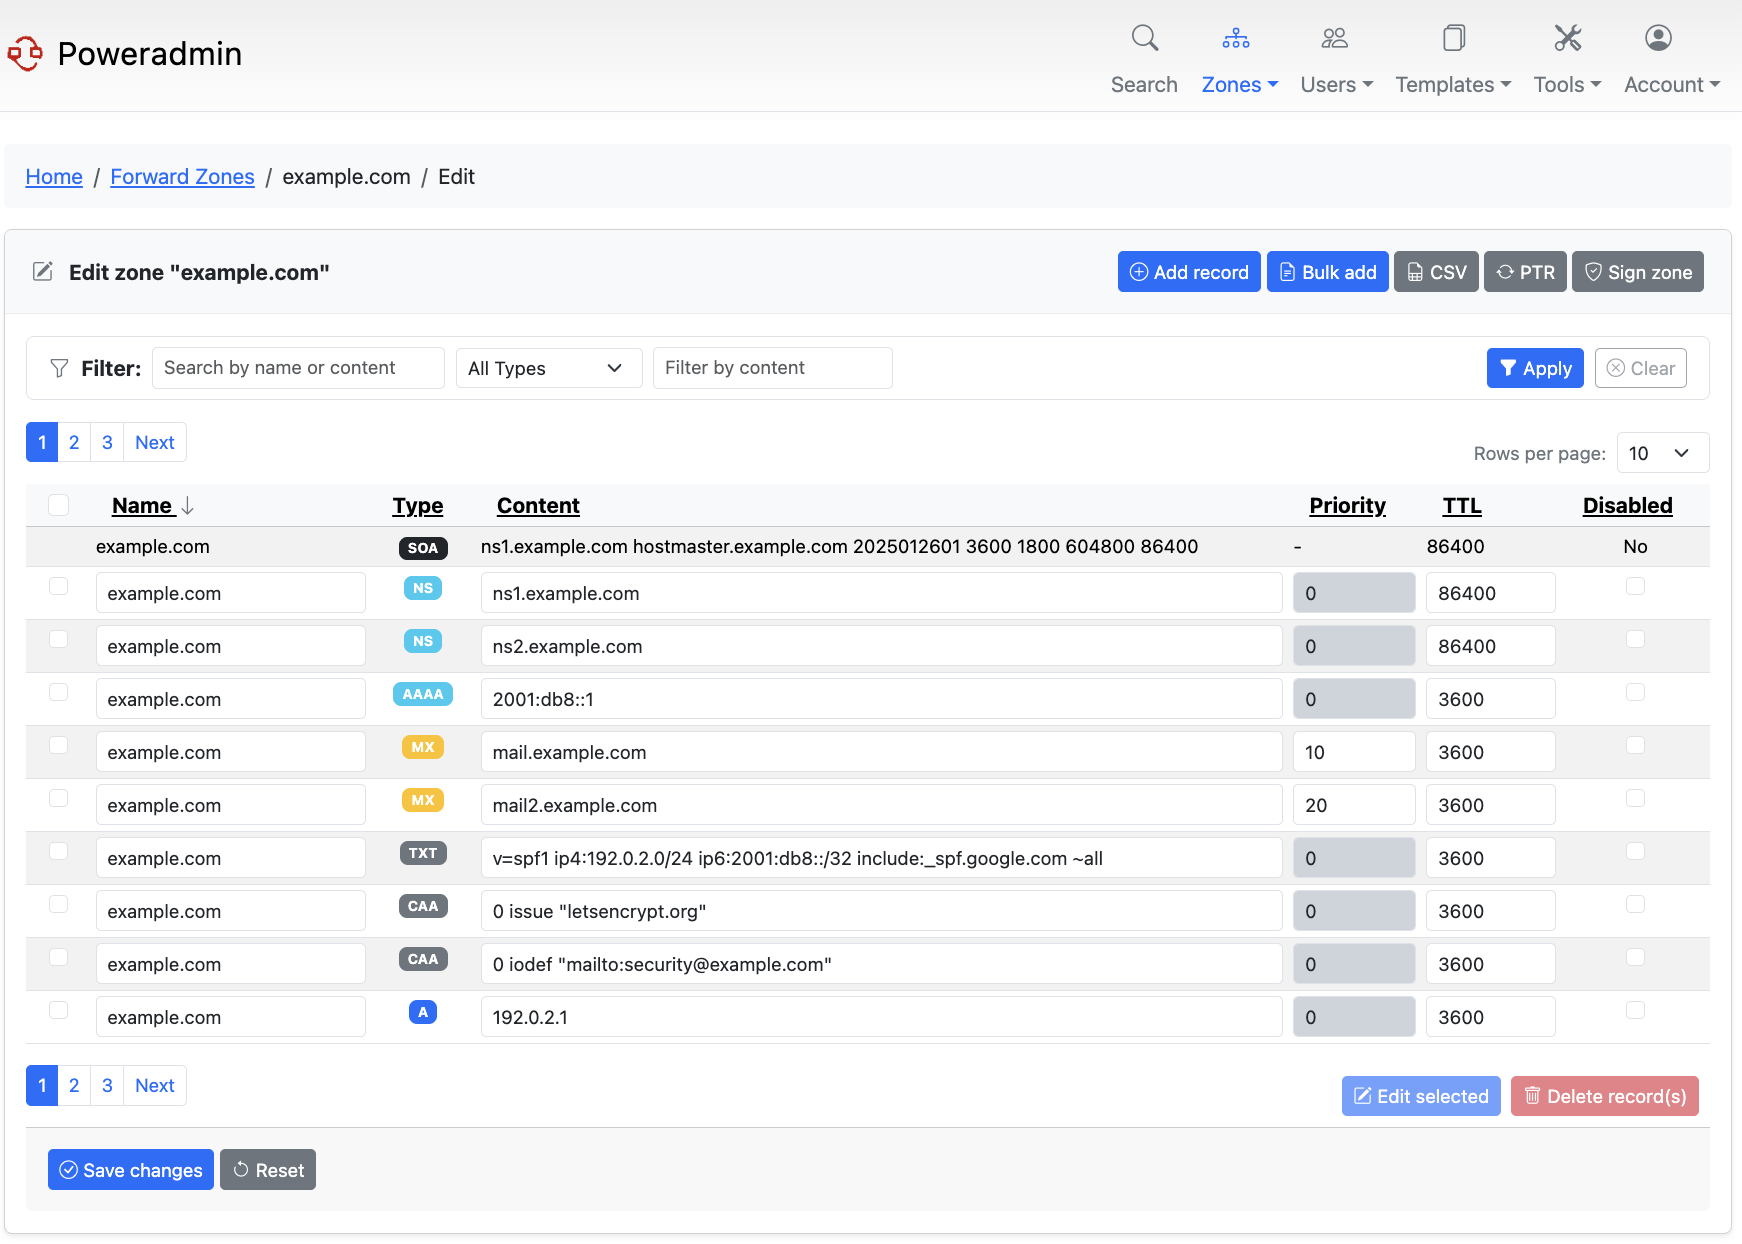Click the Search by name or content field
The height and width of the screenshot is (1244, 1742).
pyautogui.click(x=298, y=368)
